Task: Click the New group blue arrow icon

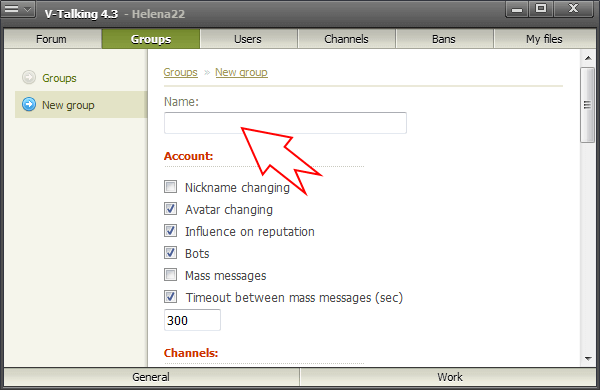Action: (29, 104)
